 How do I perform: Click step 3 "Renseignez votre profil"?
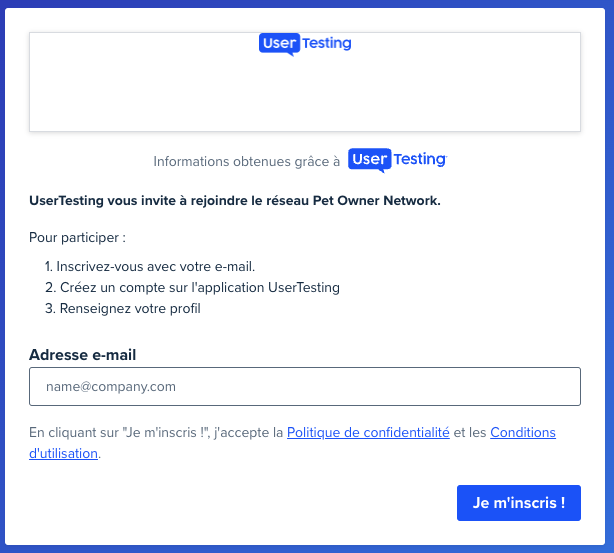pos(123,309)
